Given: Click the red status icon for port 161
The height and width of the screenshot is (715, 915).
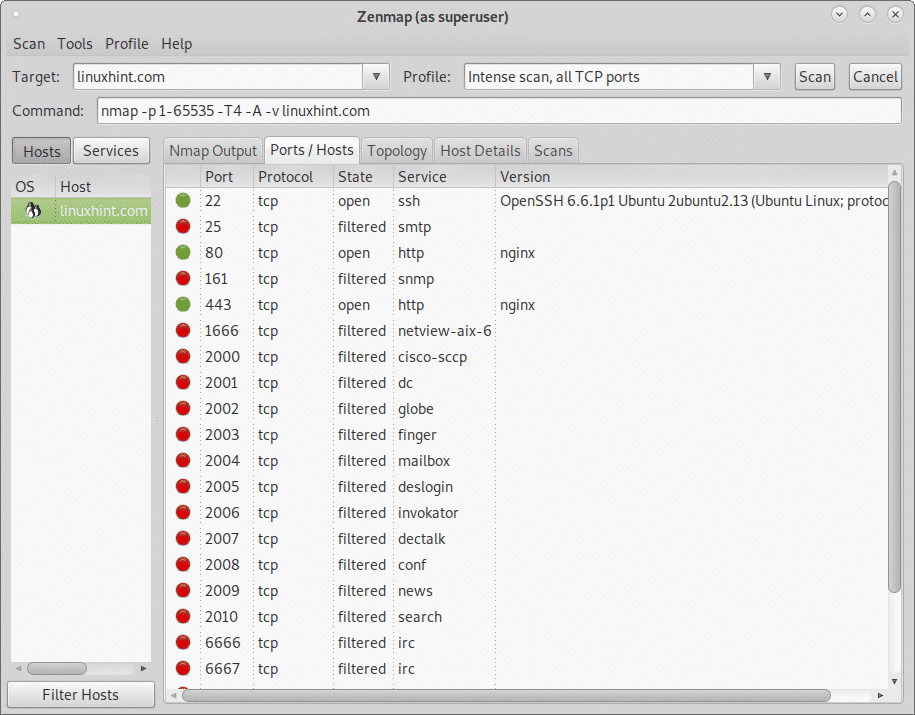Looking at the screenshot, I should pyautogui.click(x=183, y=278).
